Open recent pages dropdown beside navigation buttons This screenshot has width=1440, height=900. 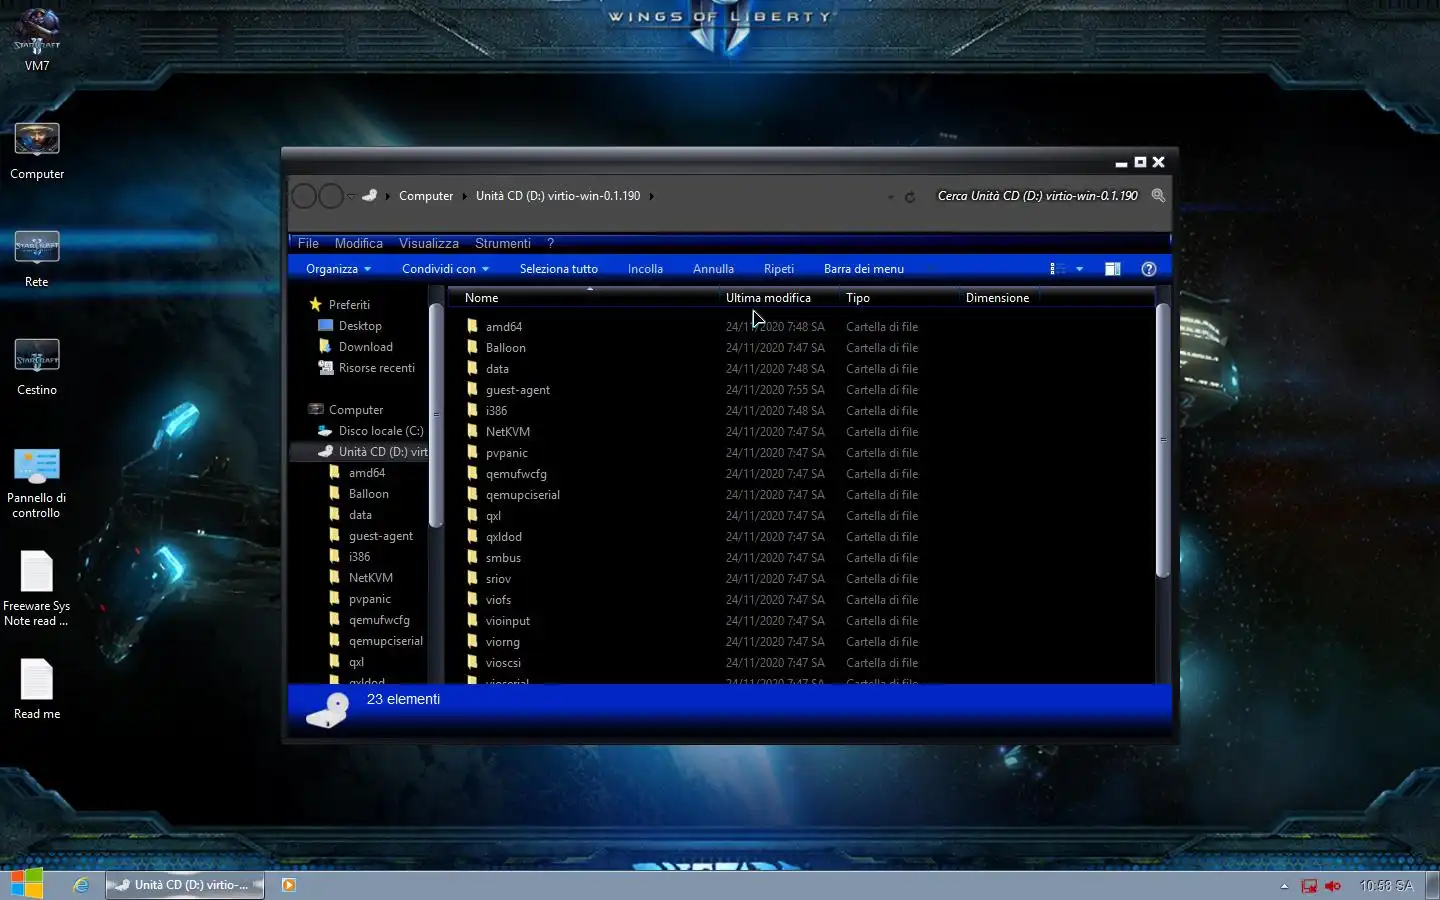351,196
